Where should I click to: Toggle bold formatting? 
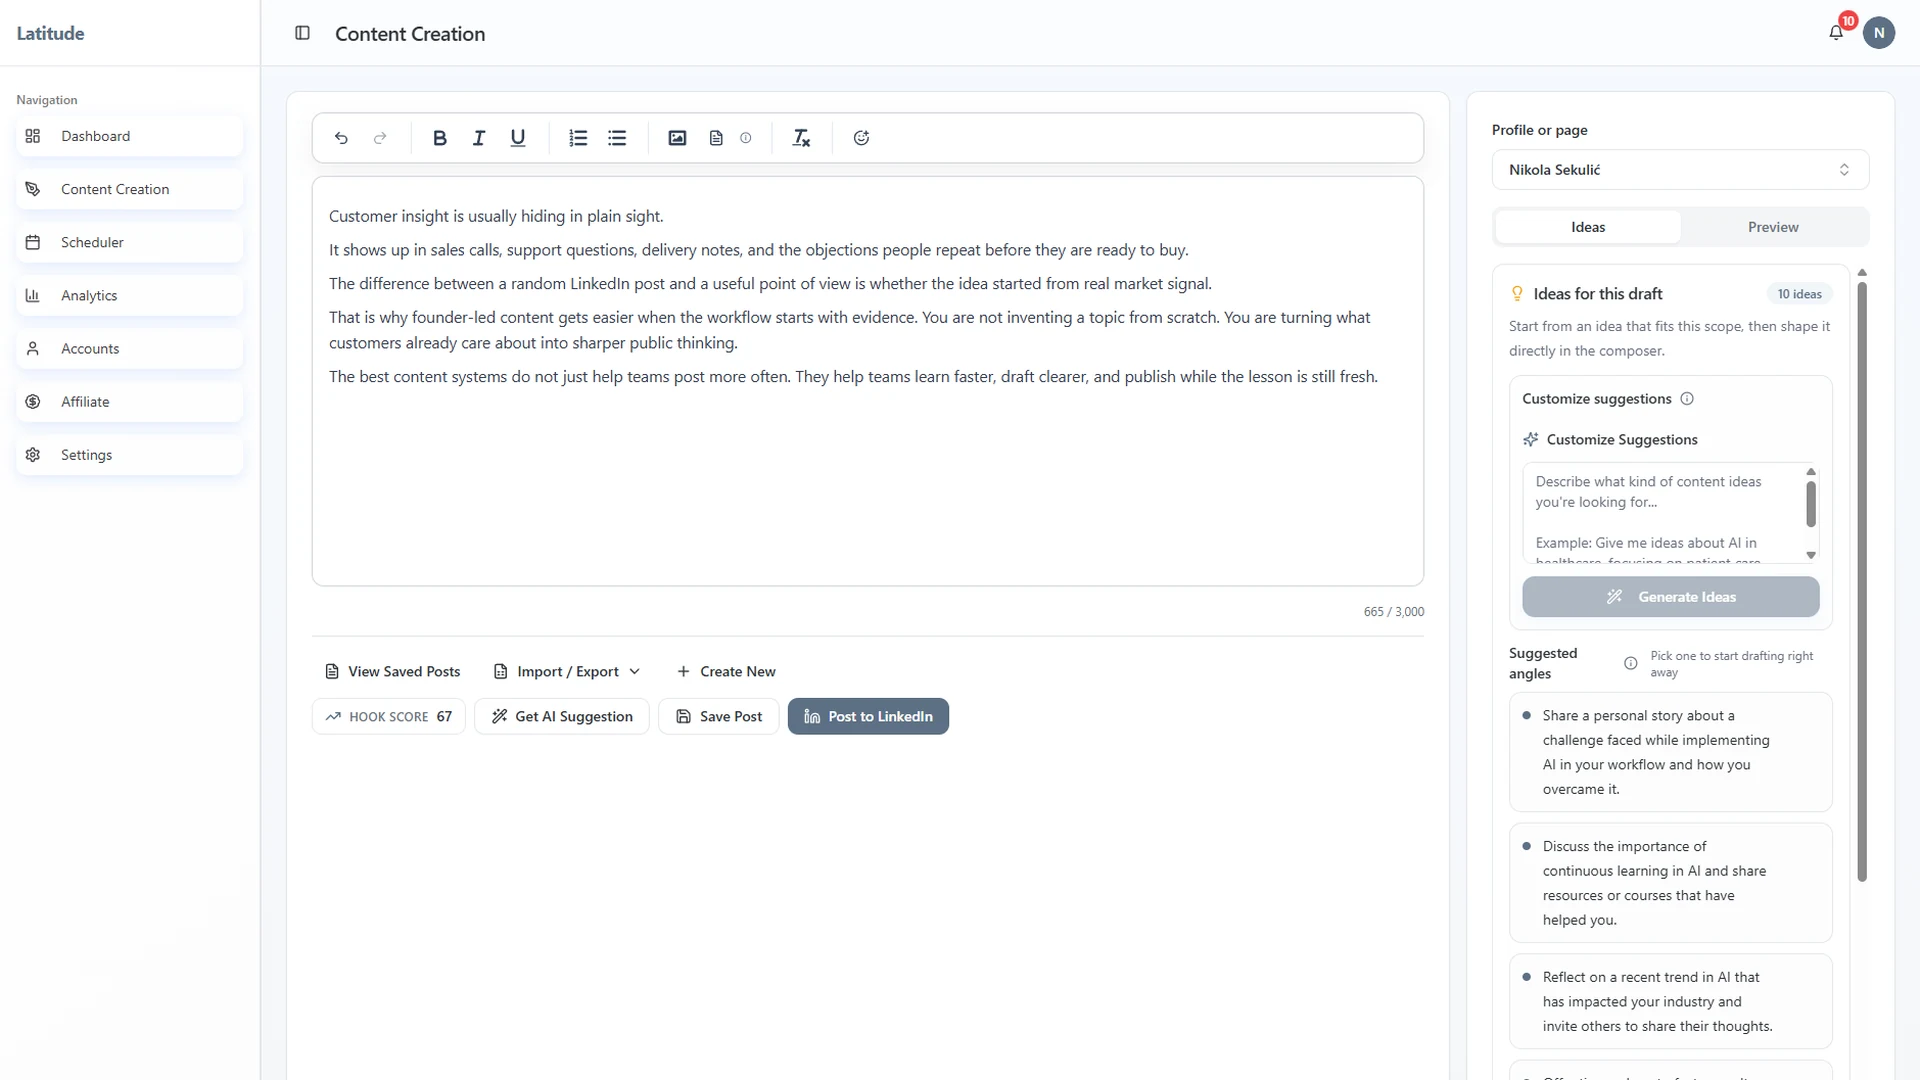[439, 138]
